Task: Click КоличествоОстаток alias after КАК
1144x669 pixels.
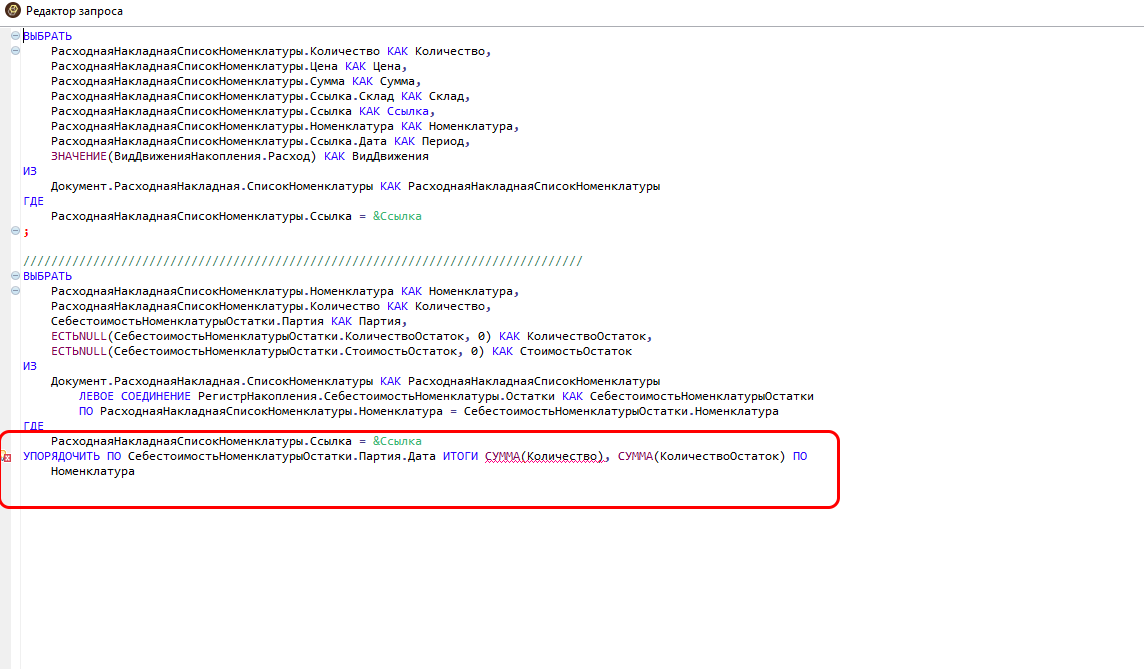Action: pyautogui.click(x=587, y=336)
